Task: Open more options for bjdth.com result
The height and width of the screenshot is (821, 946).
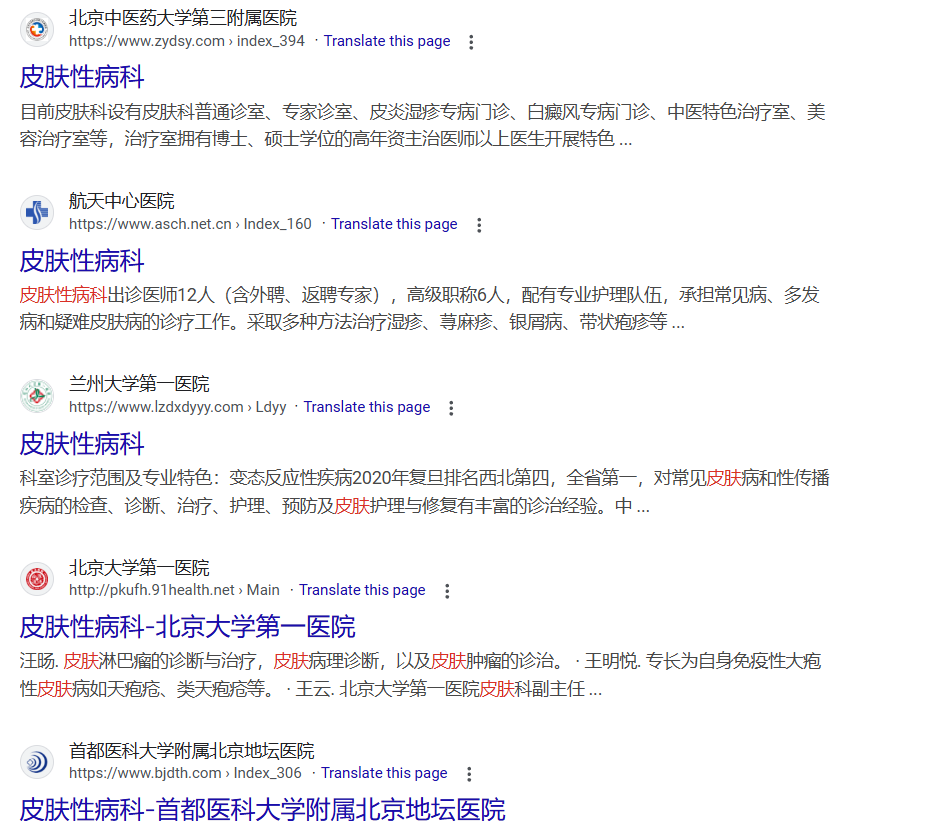Action: click(469, 774)
